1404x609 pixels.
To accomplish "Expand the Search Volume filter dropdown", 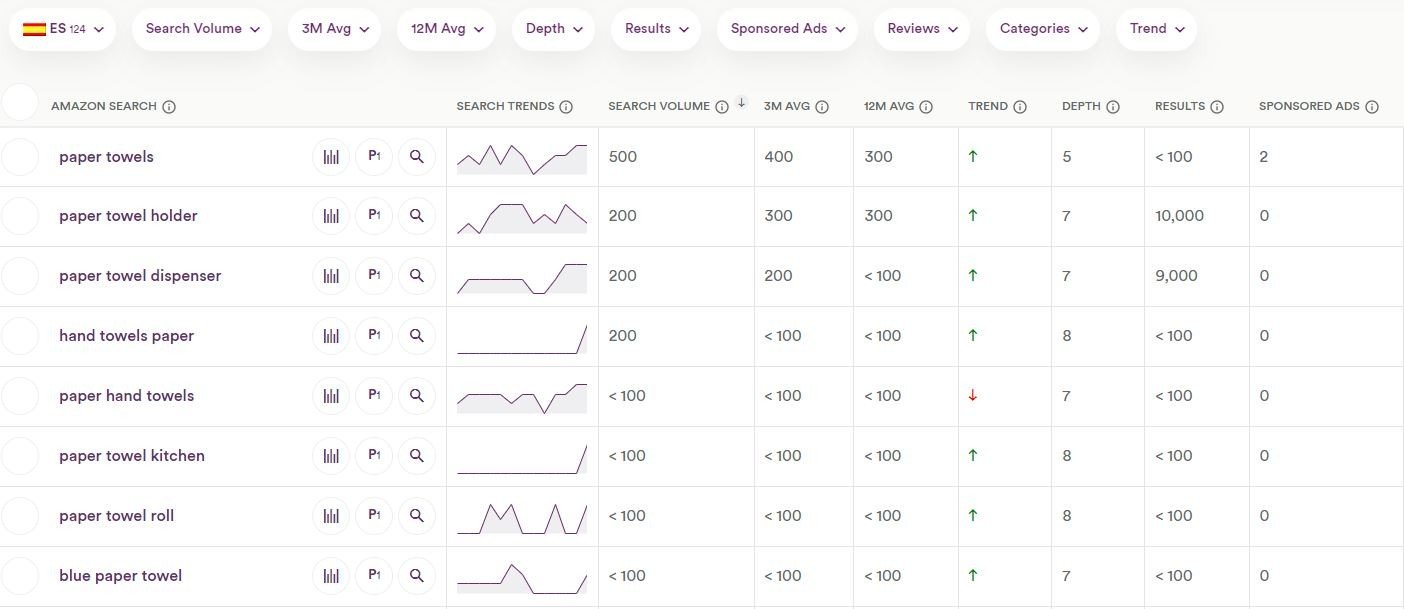I will [x=202, y=29].
